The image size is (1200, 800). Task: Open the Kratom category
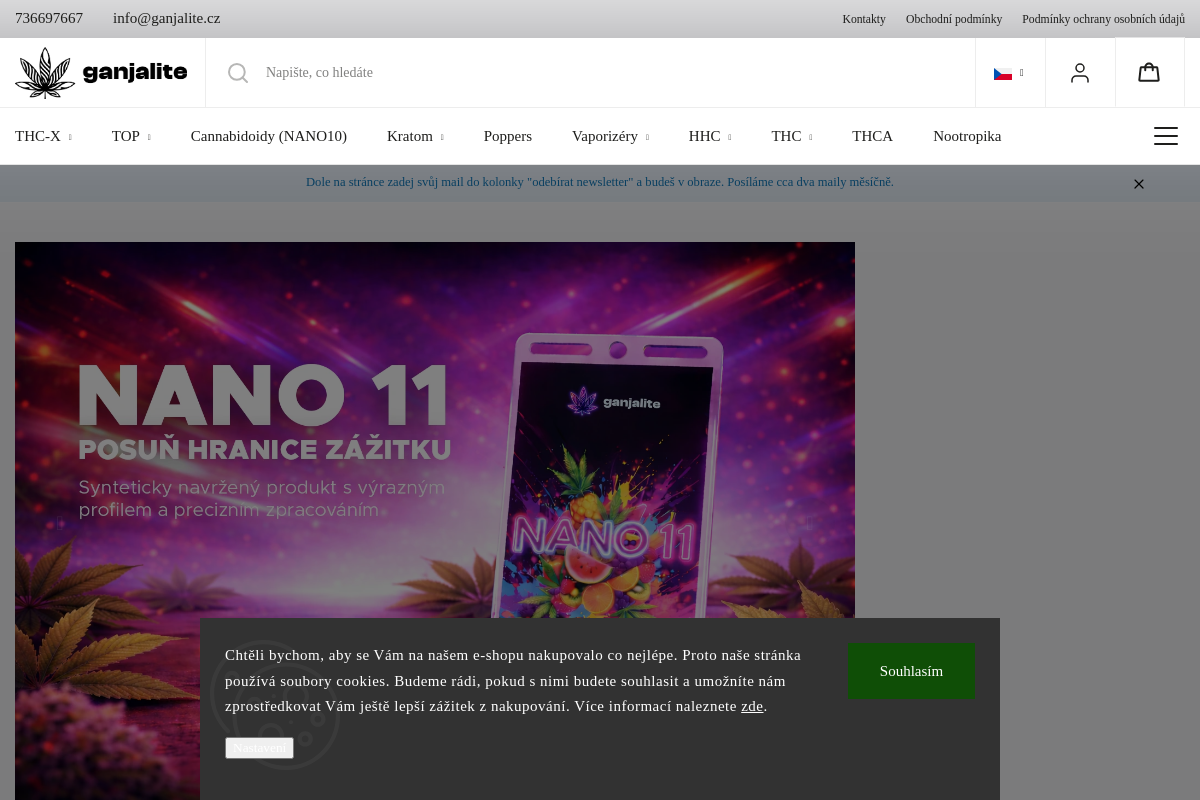(410, 136)
